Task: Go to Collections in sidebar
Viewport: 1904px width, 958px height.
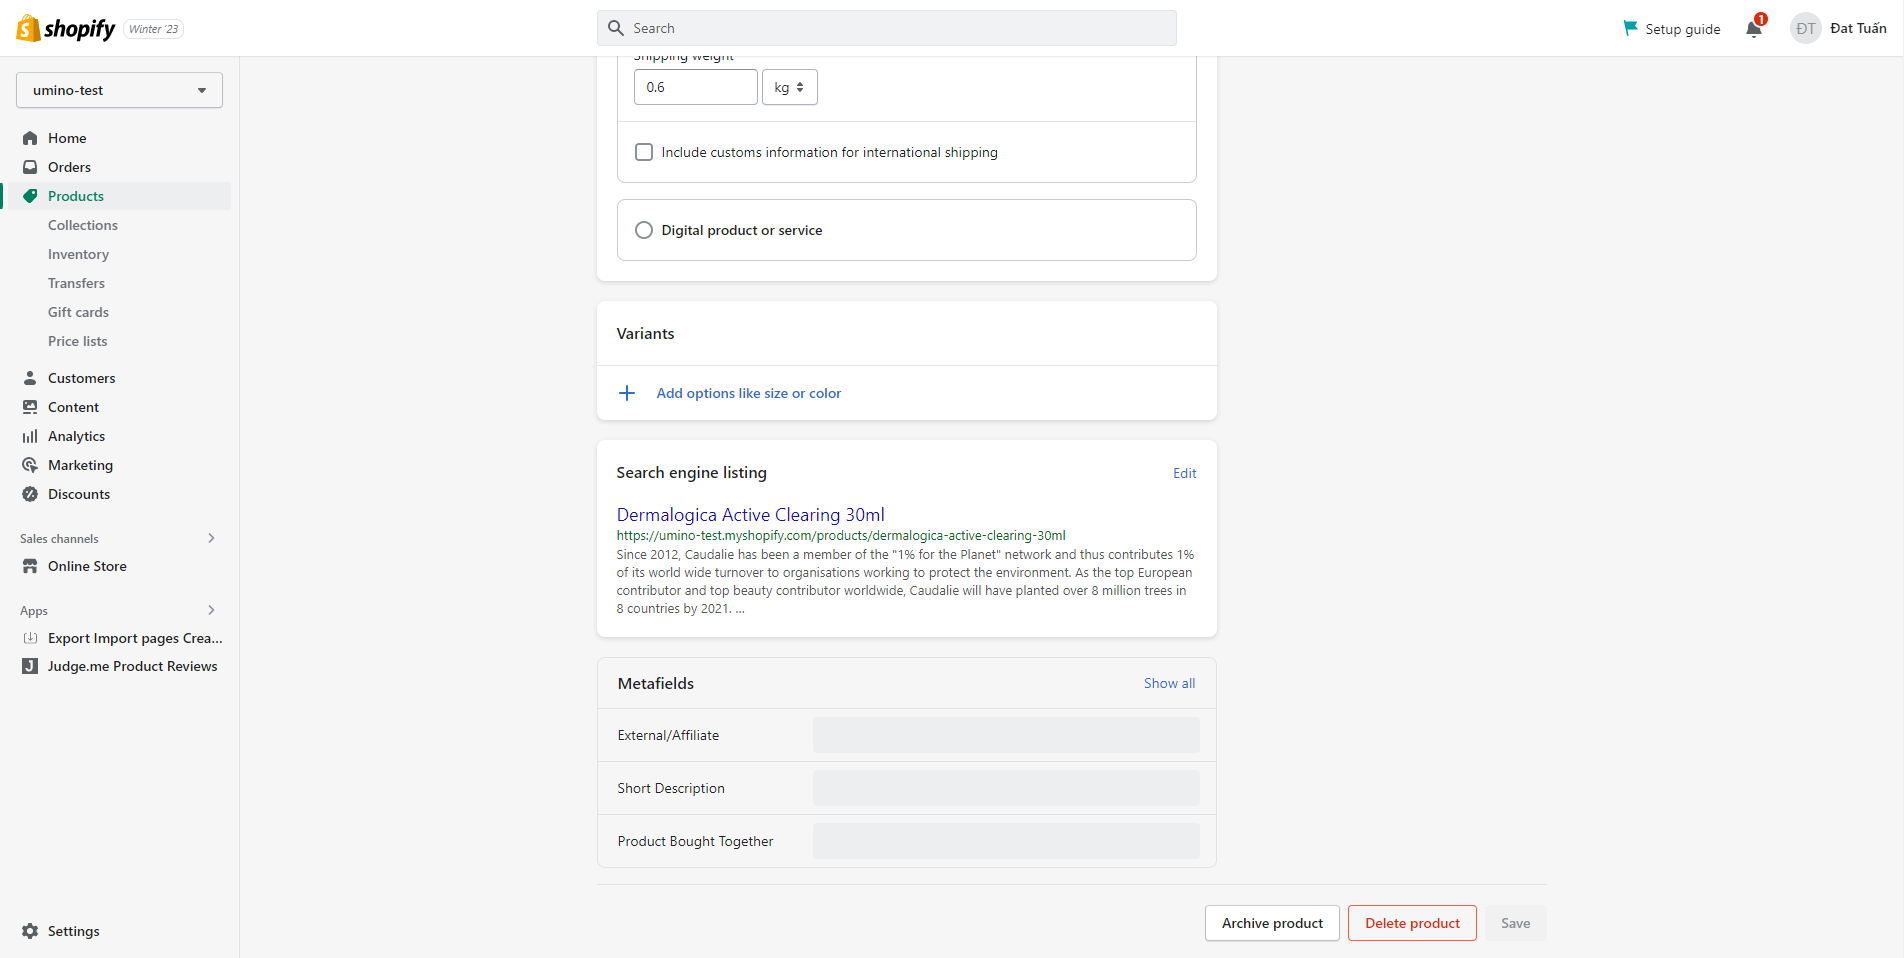Action: 83,225
